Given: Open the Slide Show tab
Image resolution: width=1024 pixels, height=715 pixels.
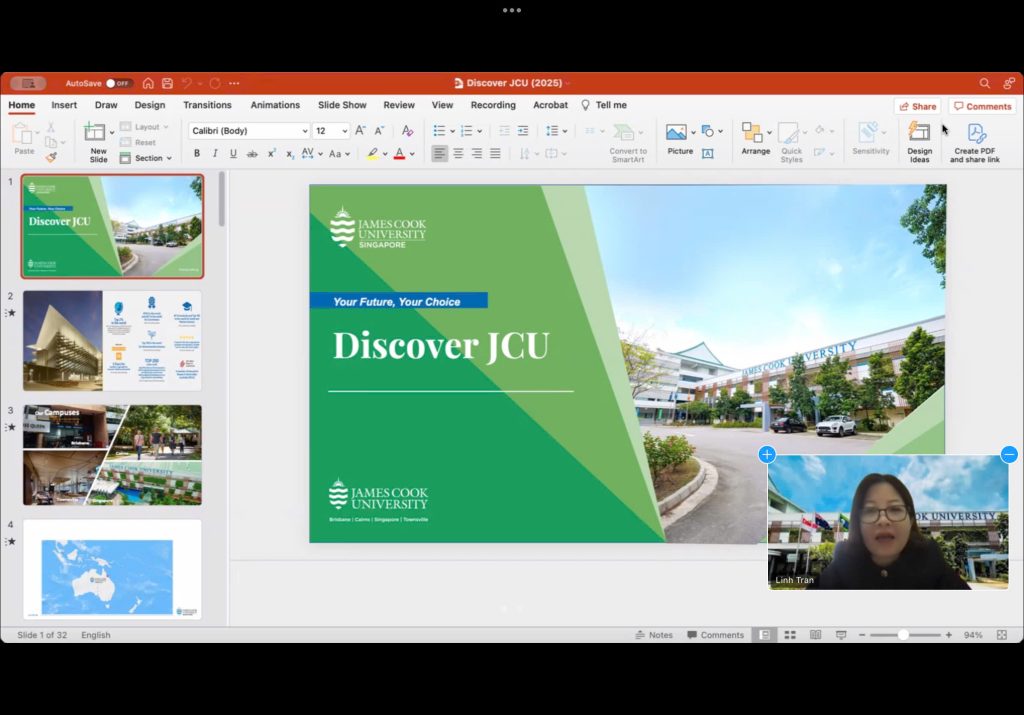Looking at the screenshot, I should [342, 104].
